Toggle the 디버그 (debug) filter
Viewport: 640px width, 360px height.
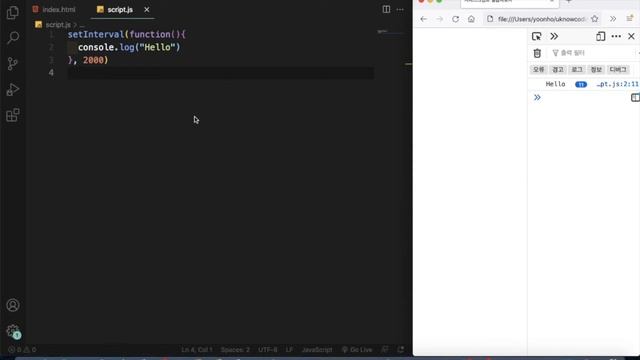click(x=618, y=70)
